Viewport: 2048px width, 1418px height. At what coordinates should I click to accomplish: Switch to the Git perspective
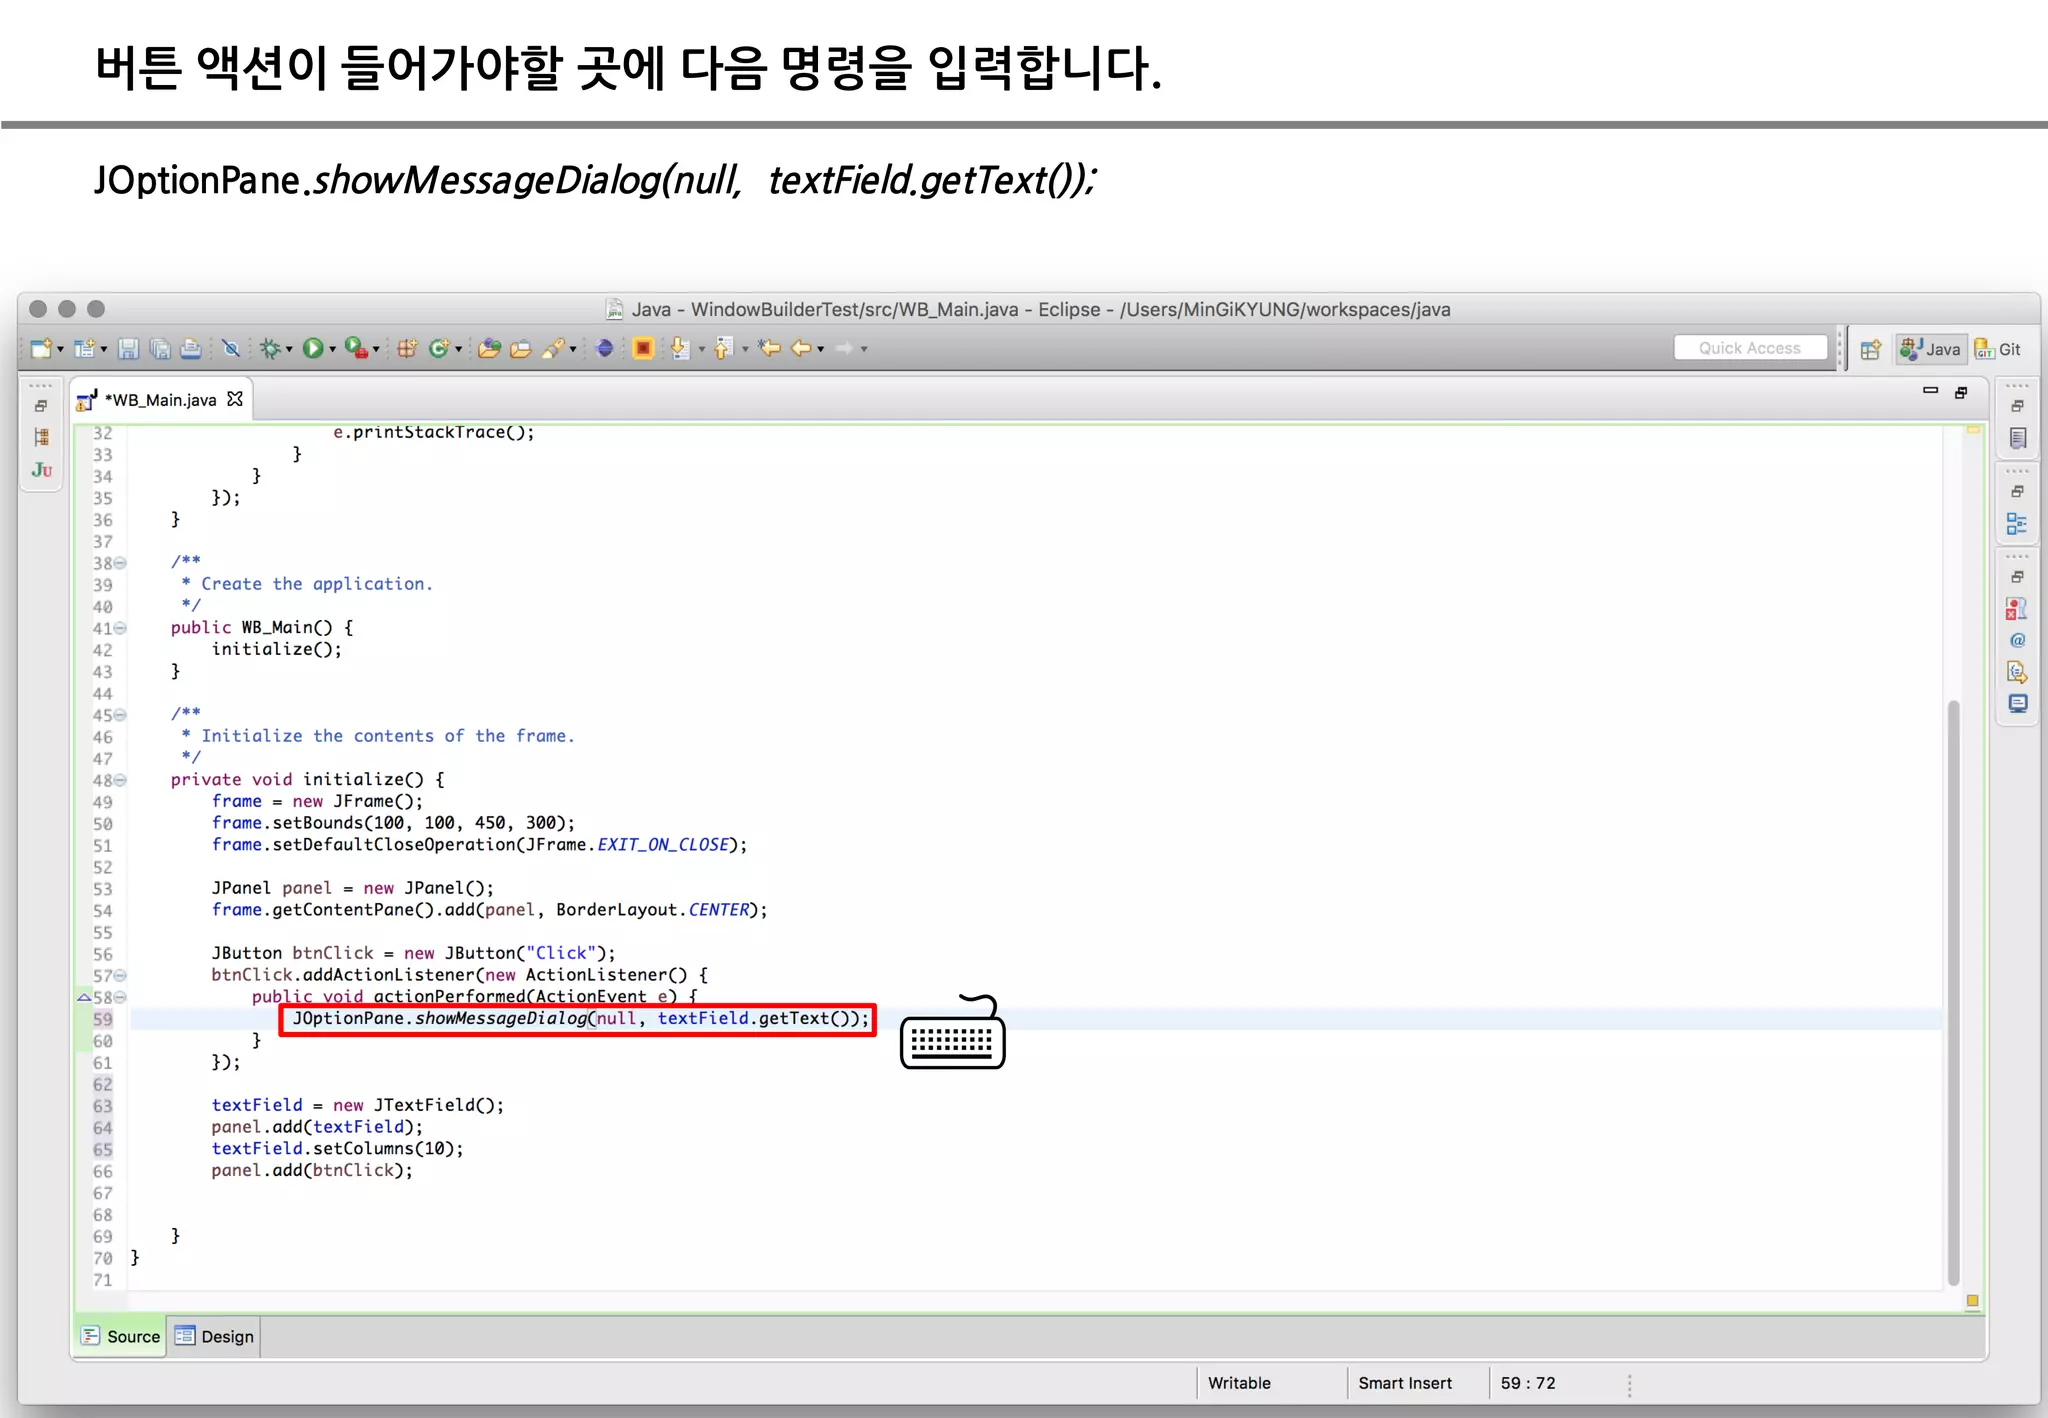[1998, 349]
